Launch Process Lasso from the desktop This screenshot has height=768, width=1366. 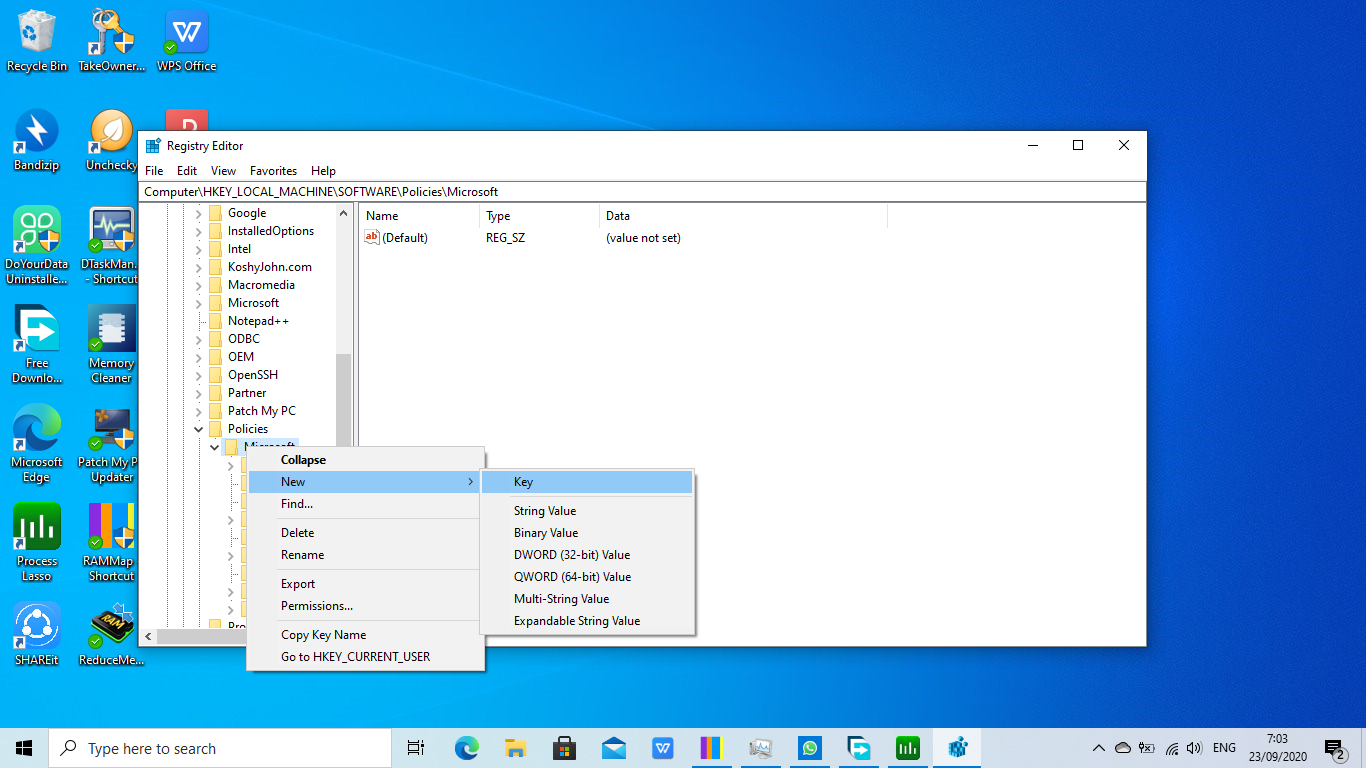point(37,542)
